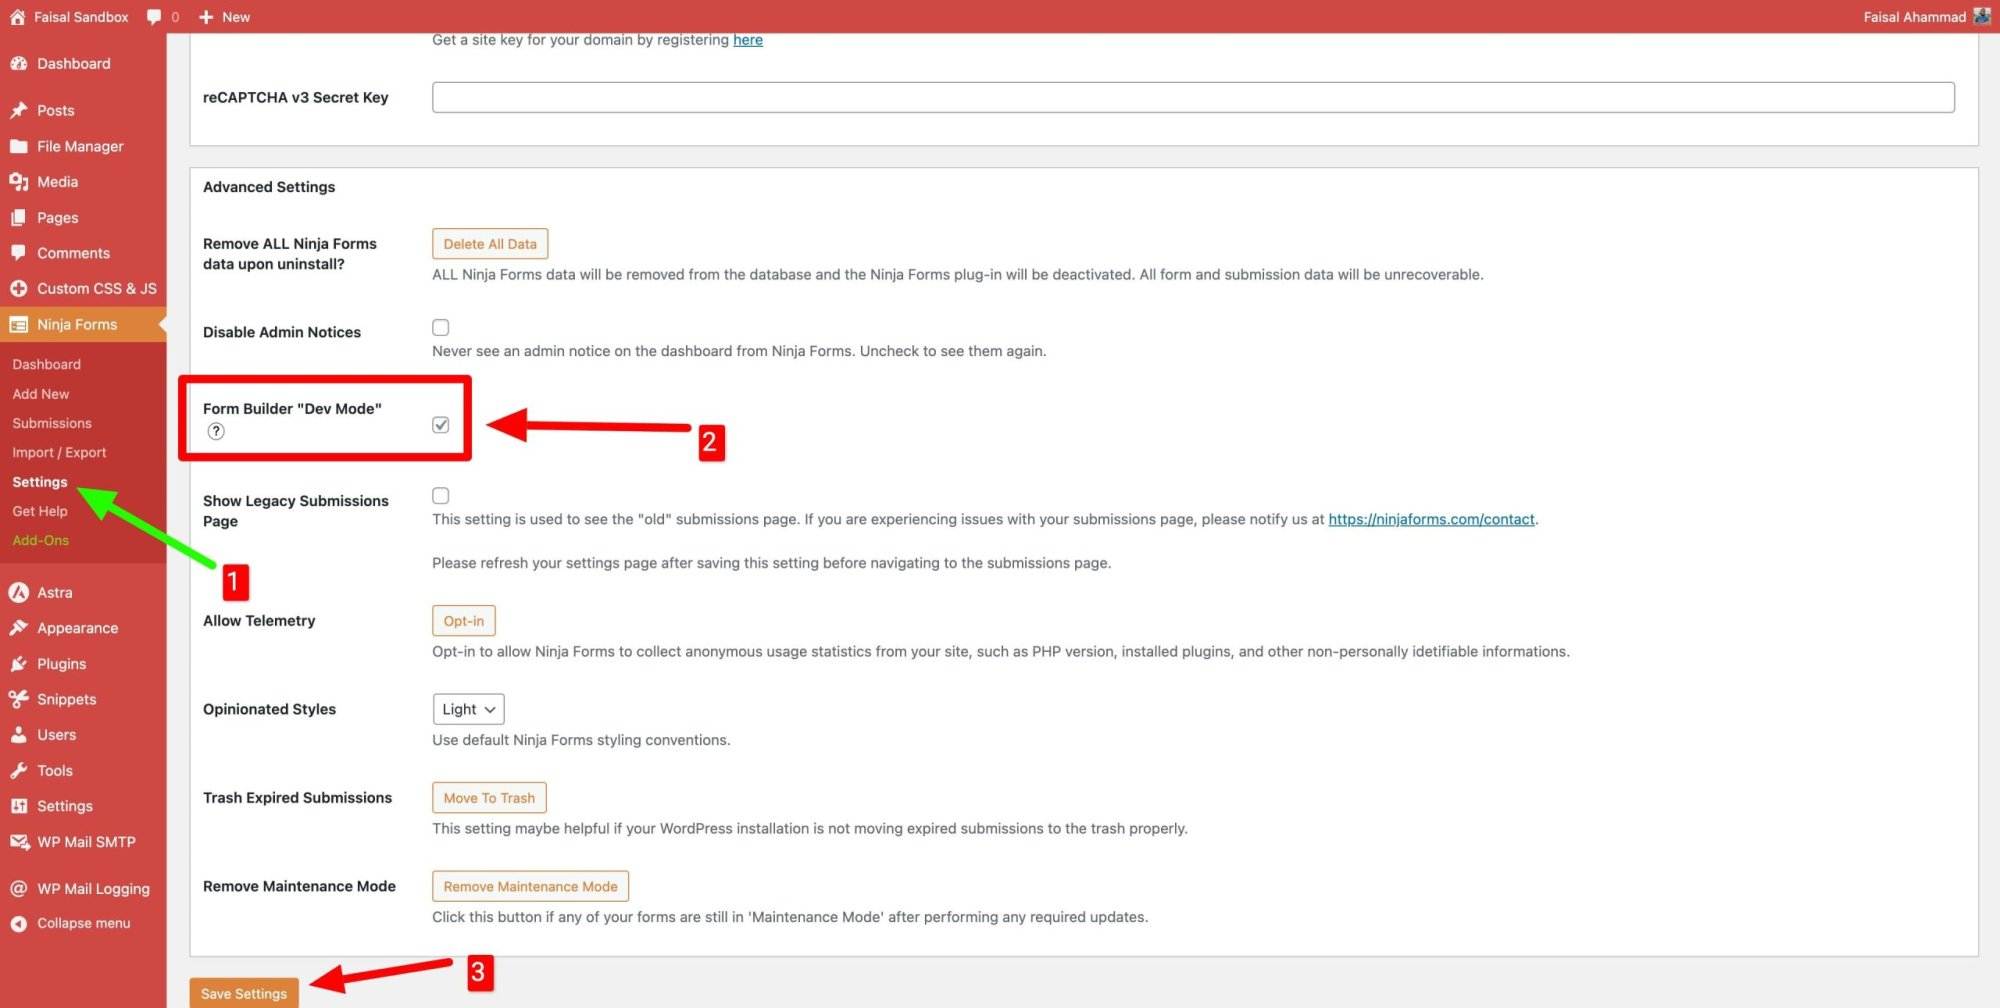Open Add-Ons submenu item
2000x1008 pixels.
coord(41,540)
